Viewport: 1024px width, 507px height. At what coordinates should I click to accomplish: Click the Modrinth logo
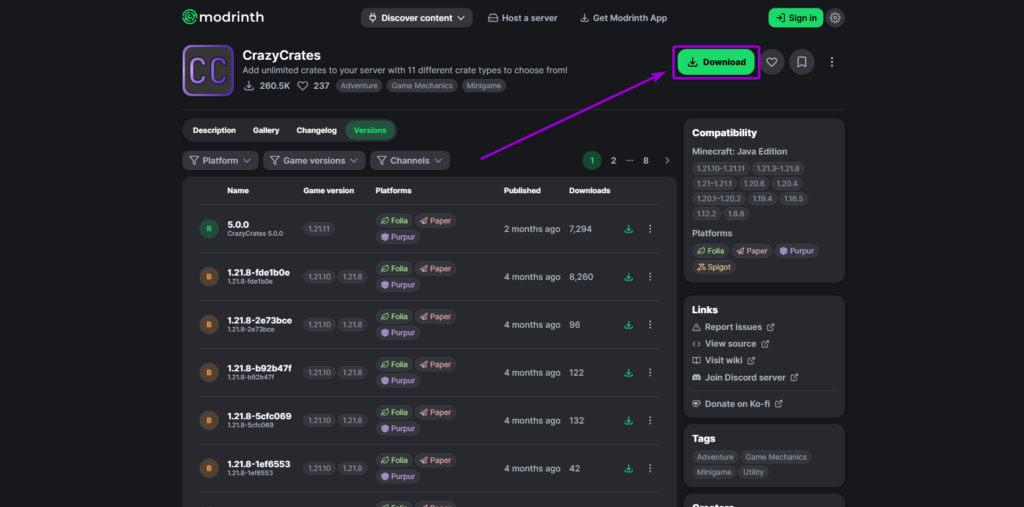[x=223, y=18]
